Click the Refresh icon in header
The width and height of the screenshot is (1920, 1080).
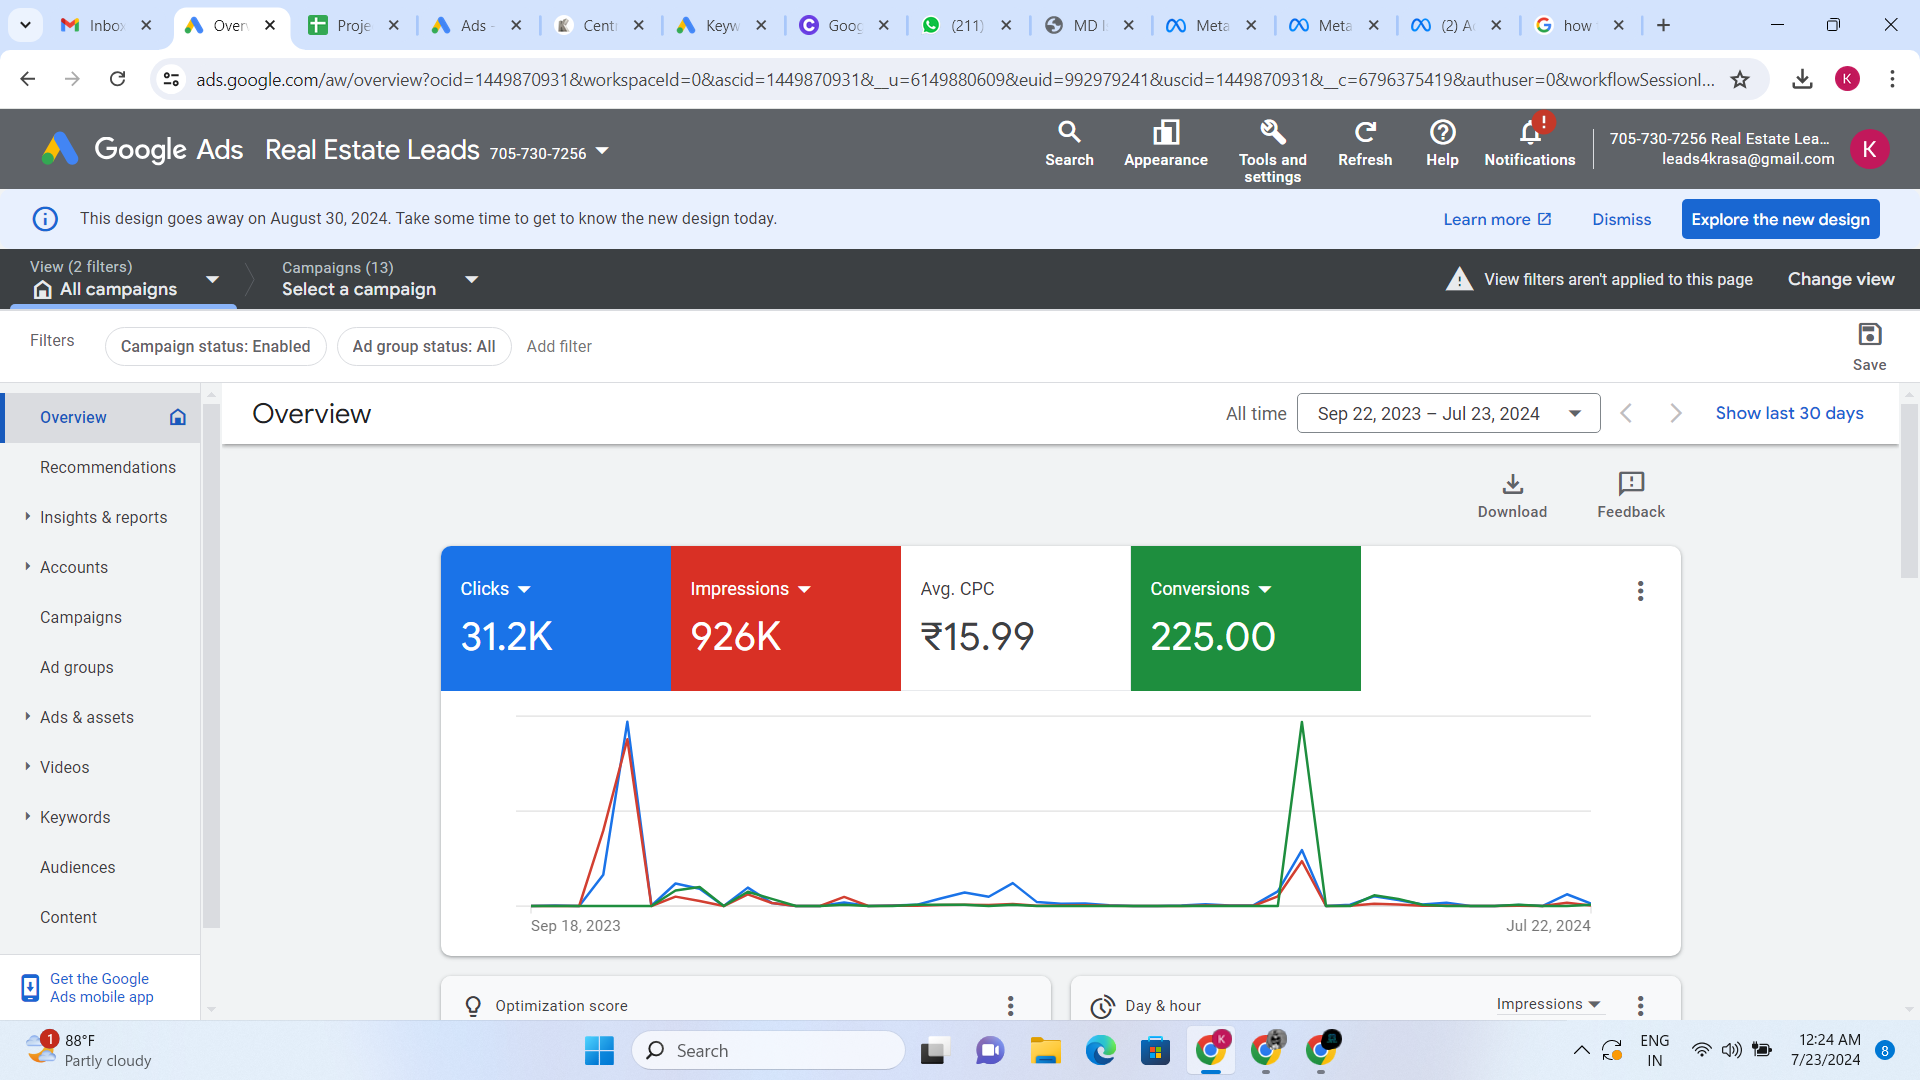coord(1365,144)
